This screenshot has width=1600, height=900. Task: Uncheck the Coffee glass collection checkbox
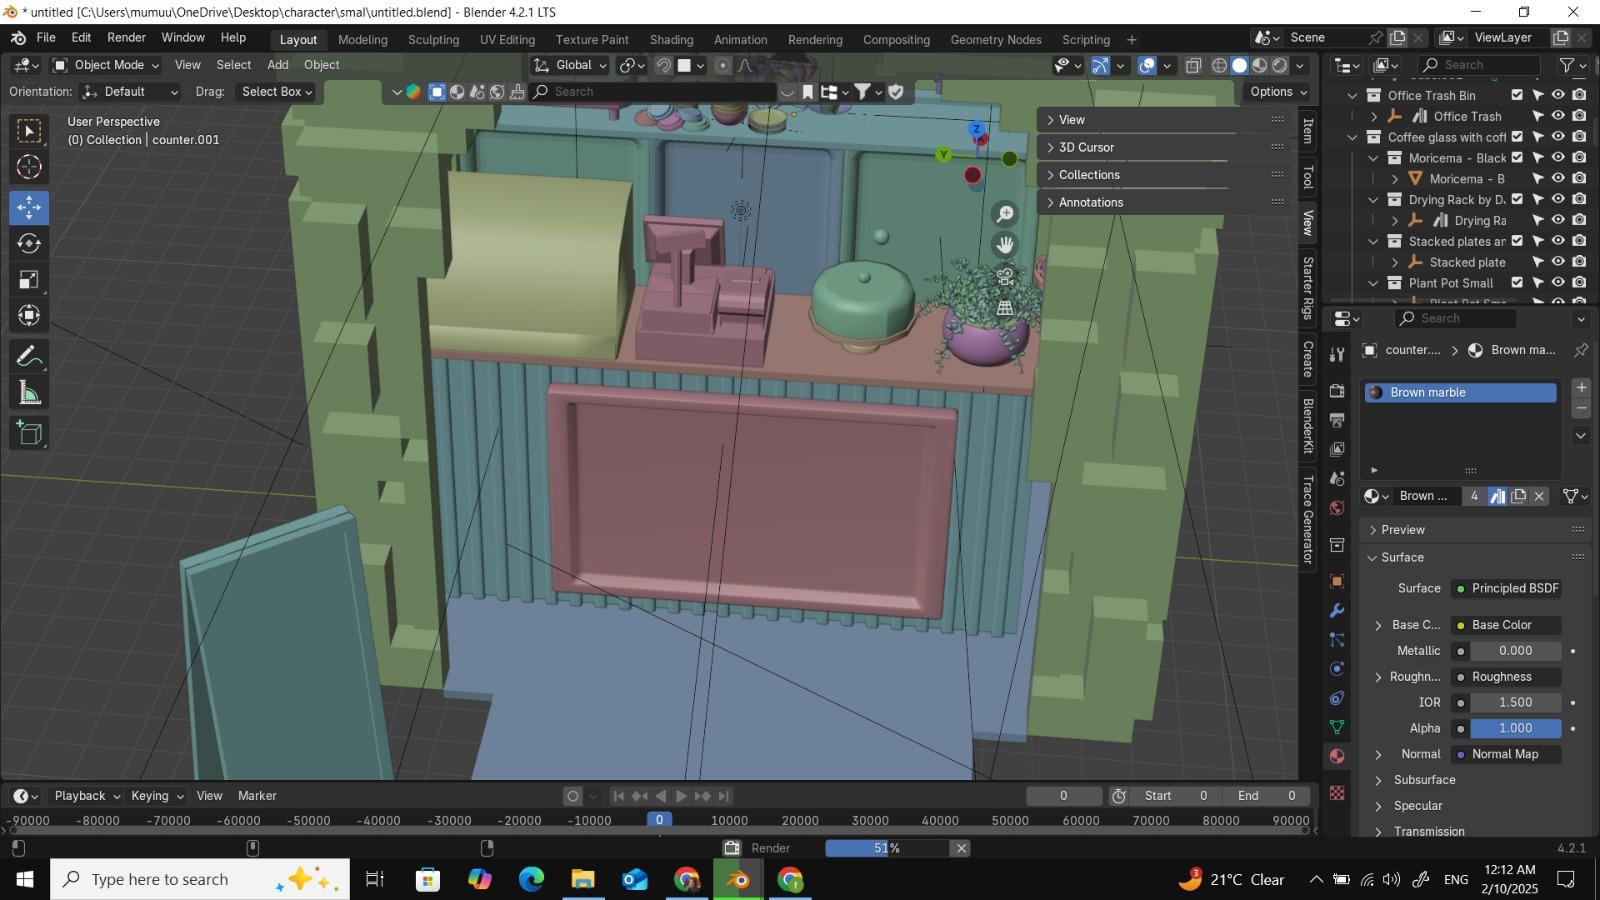(x=1517, y=137)
